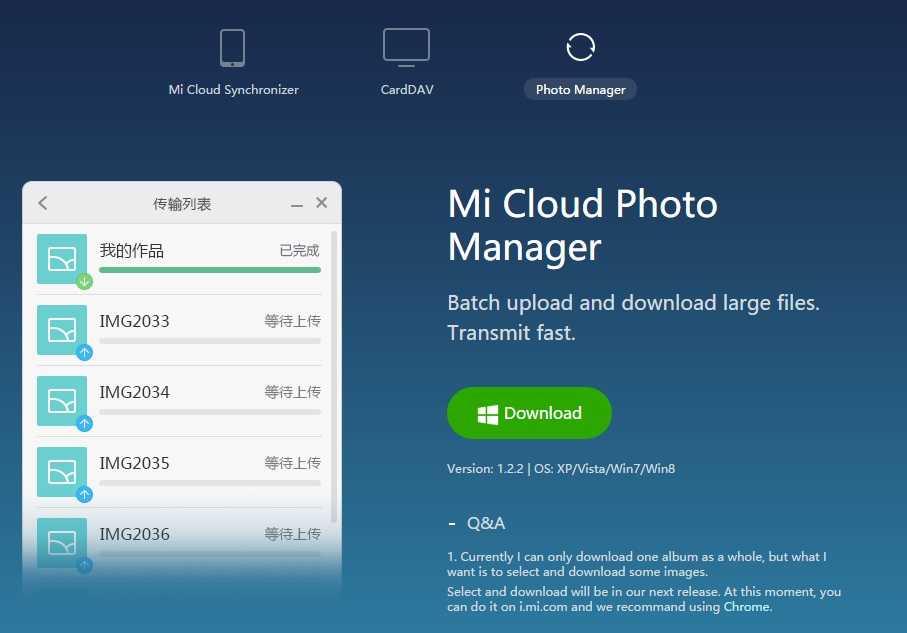Image resolution: width=907 pixels, height=633 pixels.
Task: Click the upload arrow badge on IMG2035
Action: pos(85,494)
